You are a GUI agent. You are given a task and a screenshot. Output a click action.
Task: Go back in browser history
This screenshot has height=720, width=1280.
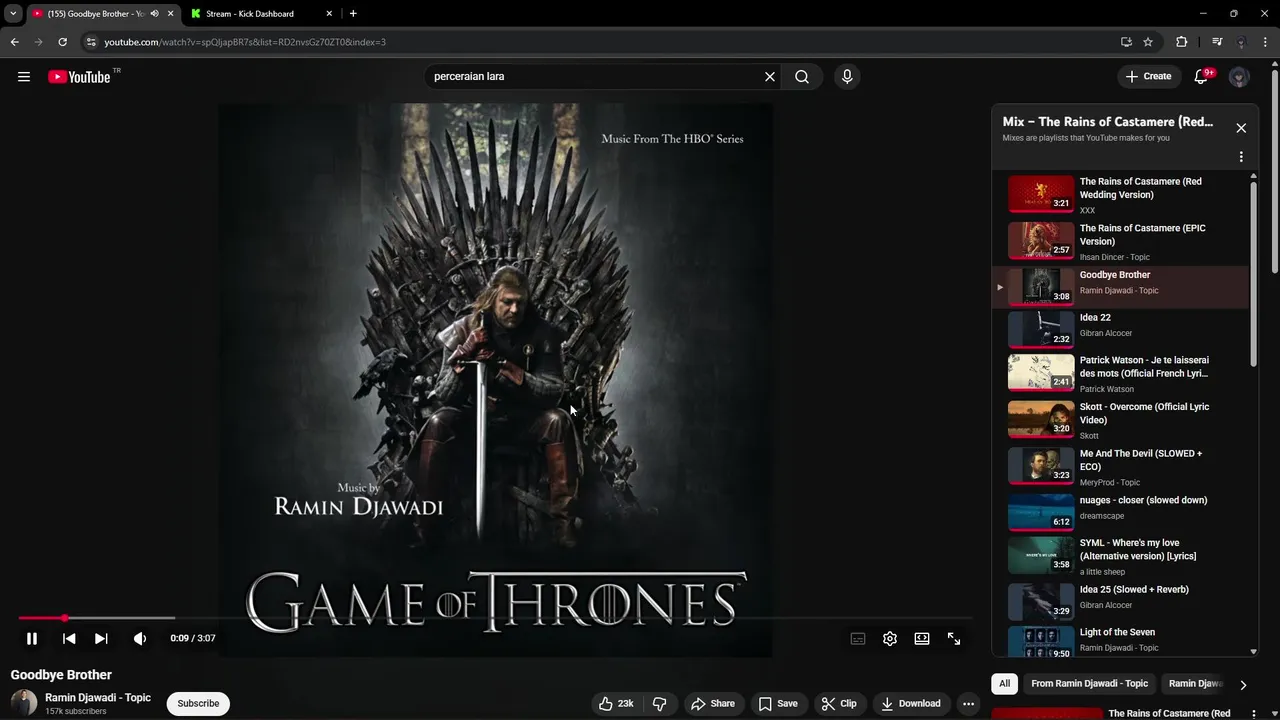(14, 42)
